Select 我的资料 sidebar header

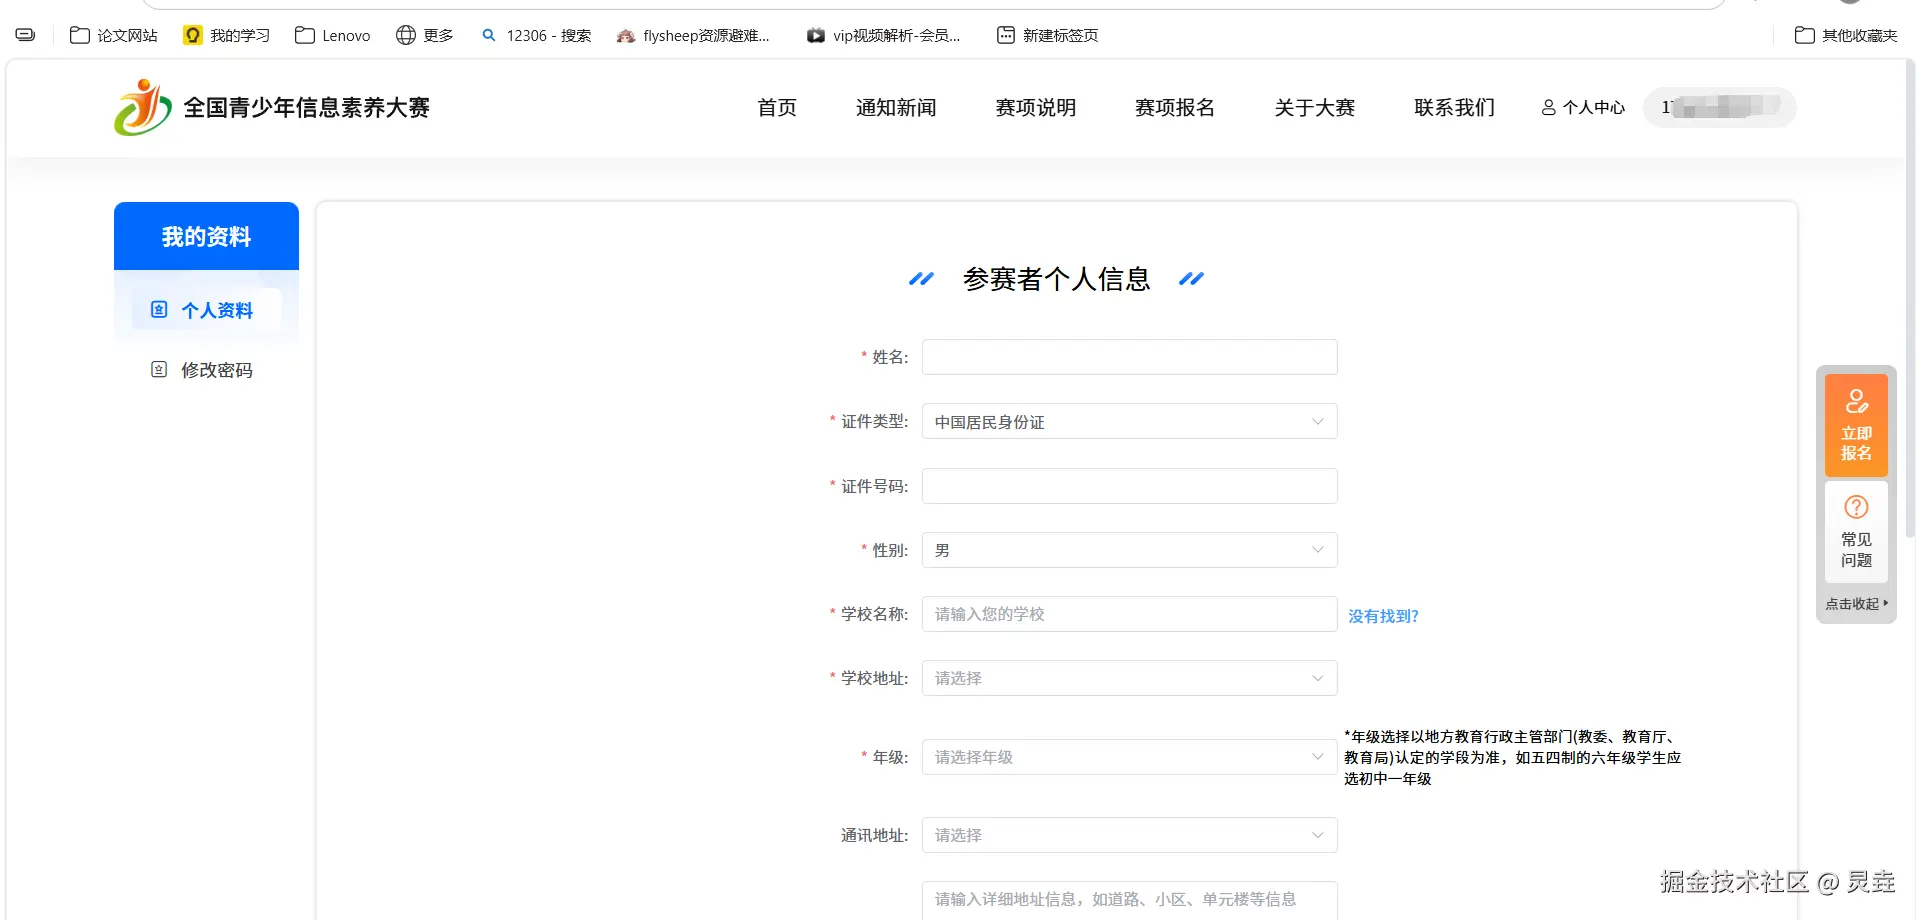point(206,236)
